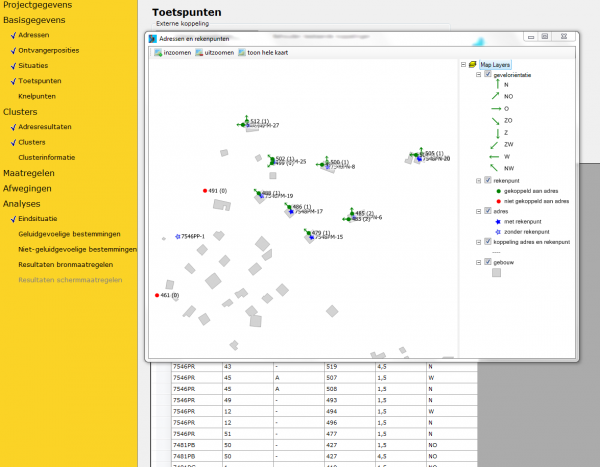Toggle the geveloriëntatie layer checkbox
This screenshot has height=467, width=600.
point(488,74)
